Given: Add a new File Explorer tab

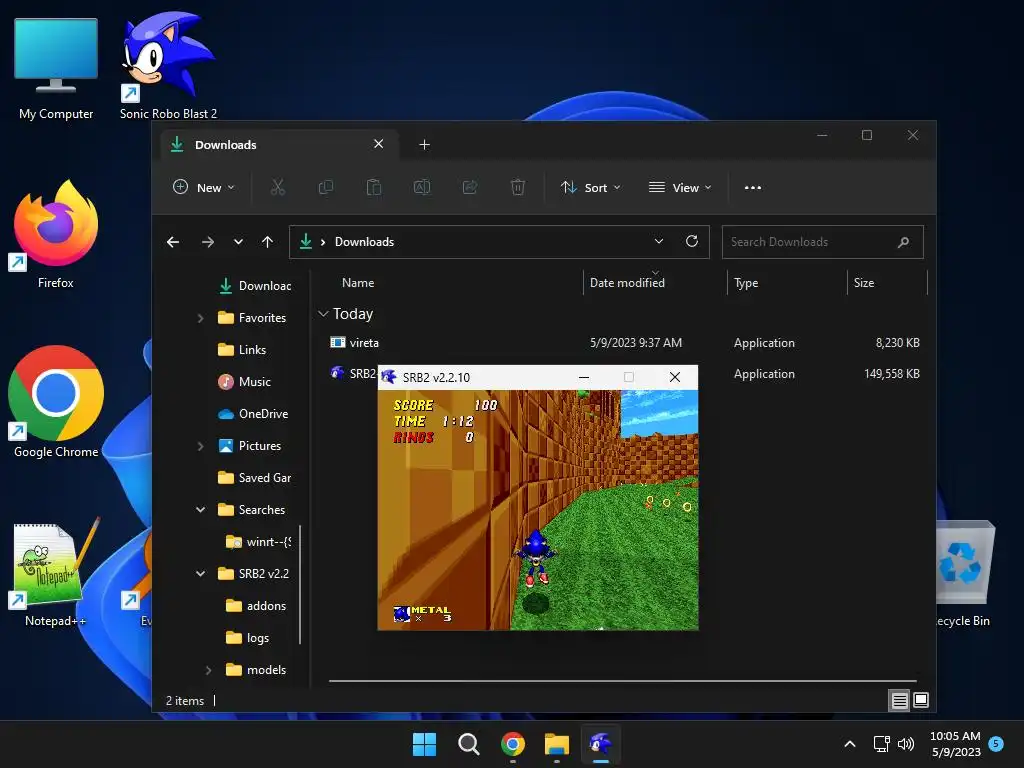Looking at the screenshot, I should (x=424, y=144).
